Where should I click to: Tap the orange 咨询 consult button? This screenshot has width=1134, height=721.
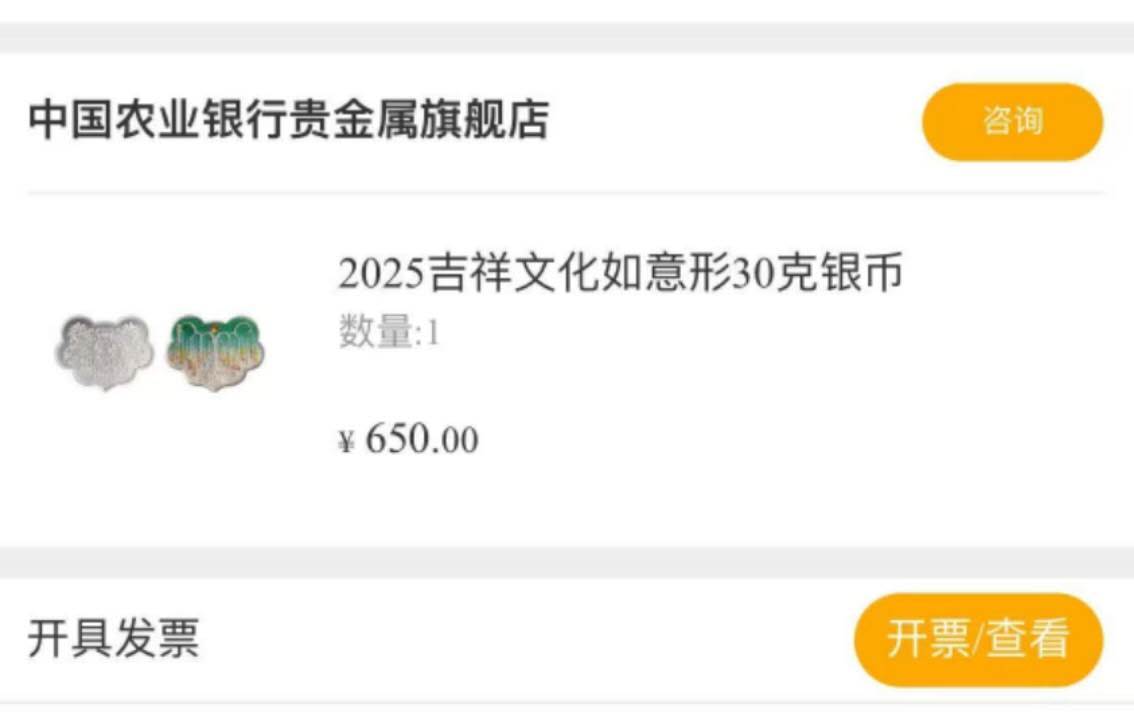pyautogui.click(x=1012, y=121)
